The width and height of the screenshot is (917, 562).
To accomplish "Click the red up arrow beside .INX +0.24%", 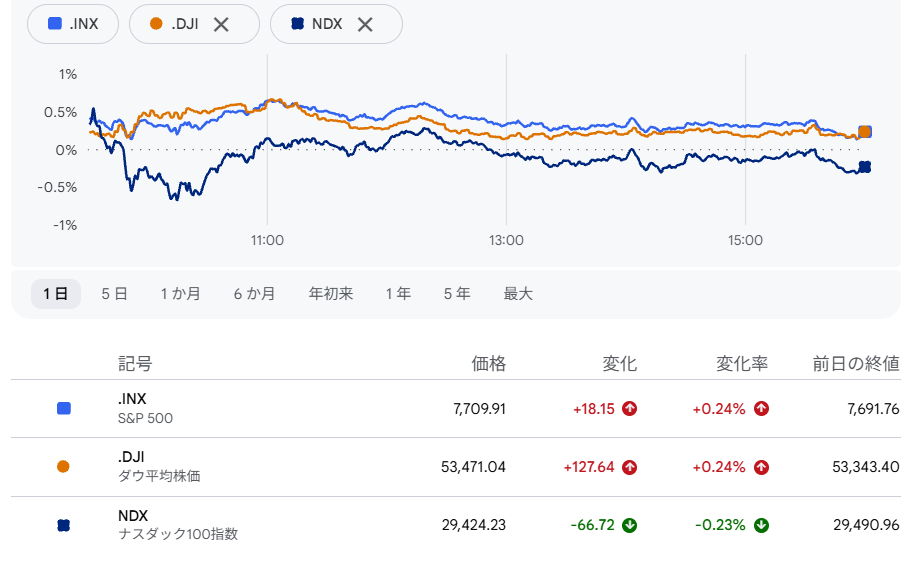I will (761, 409).
